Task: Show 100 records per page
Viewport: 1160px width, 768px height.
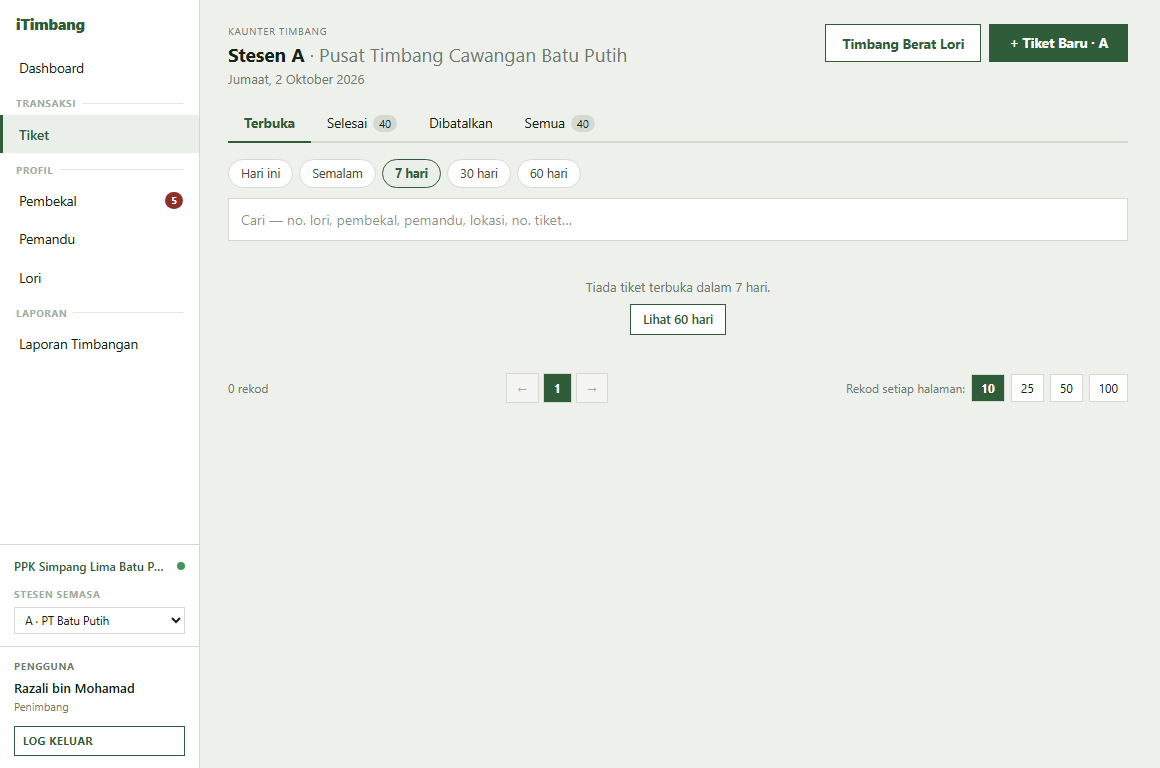Action: 1108,388
